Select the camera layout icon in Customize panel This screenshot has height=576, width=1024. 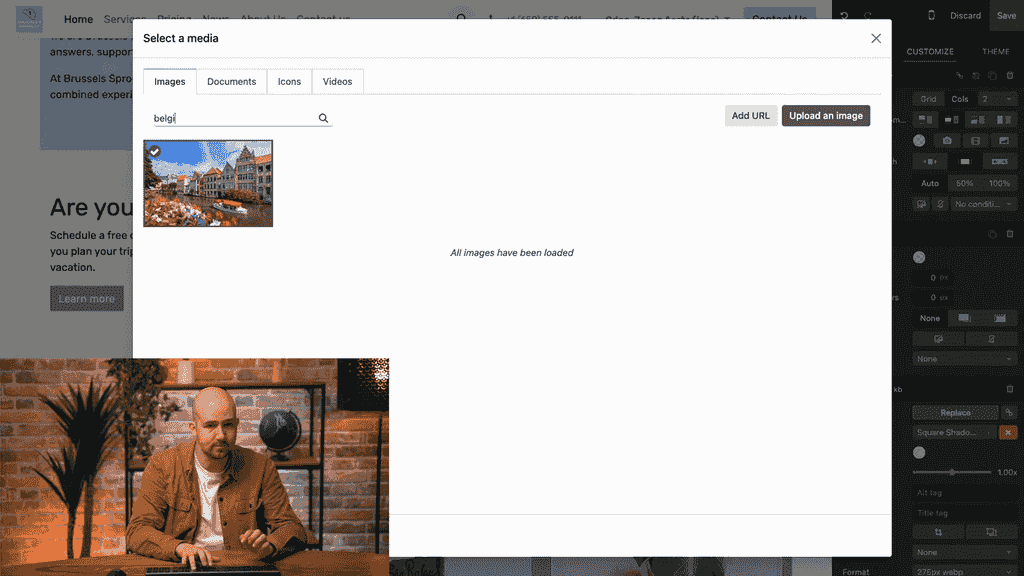coord(947,140)
